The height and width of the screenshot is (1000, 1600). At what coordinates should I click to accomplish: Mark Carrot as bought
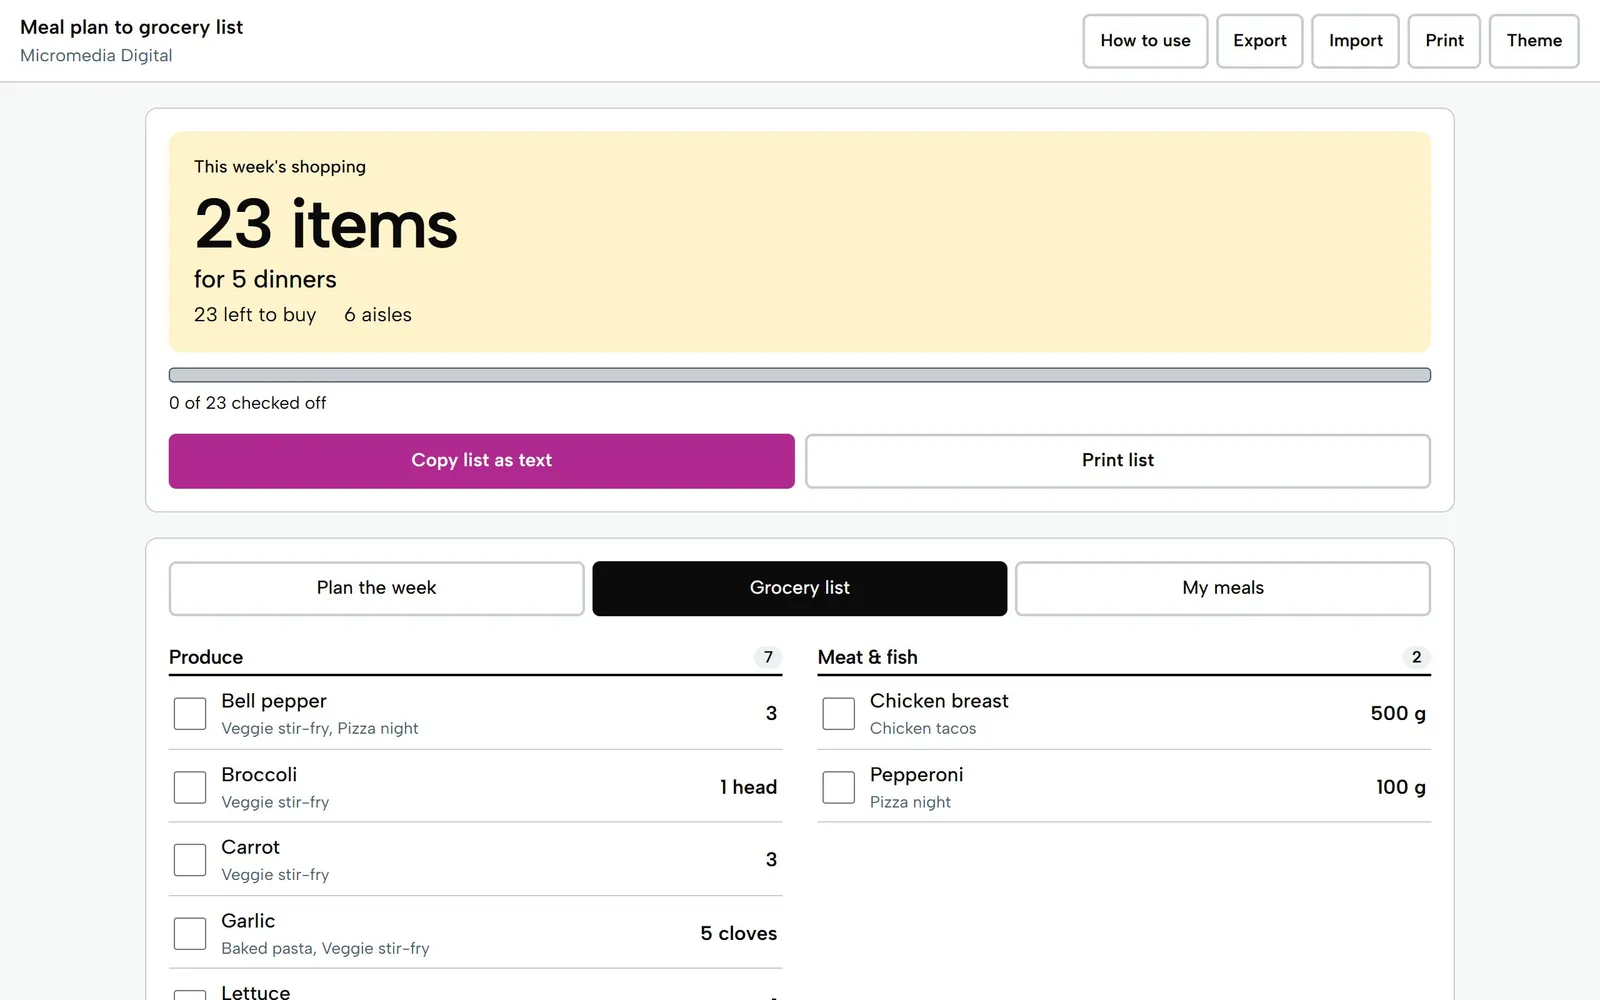click(190, 860)
